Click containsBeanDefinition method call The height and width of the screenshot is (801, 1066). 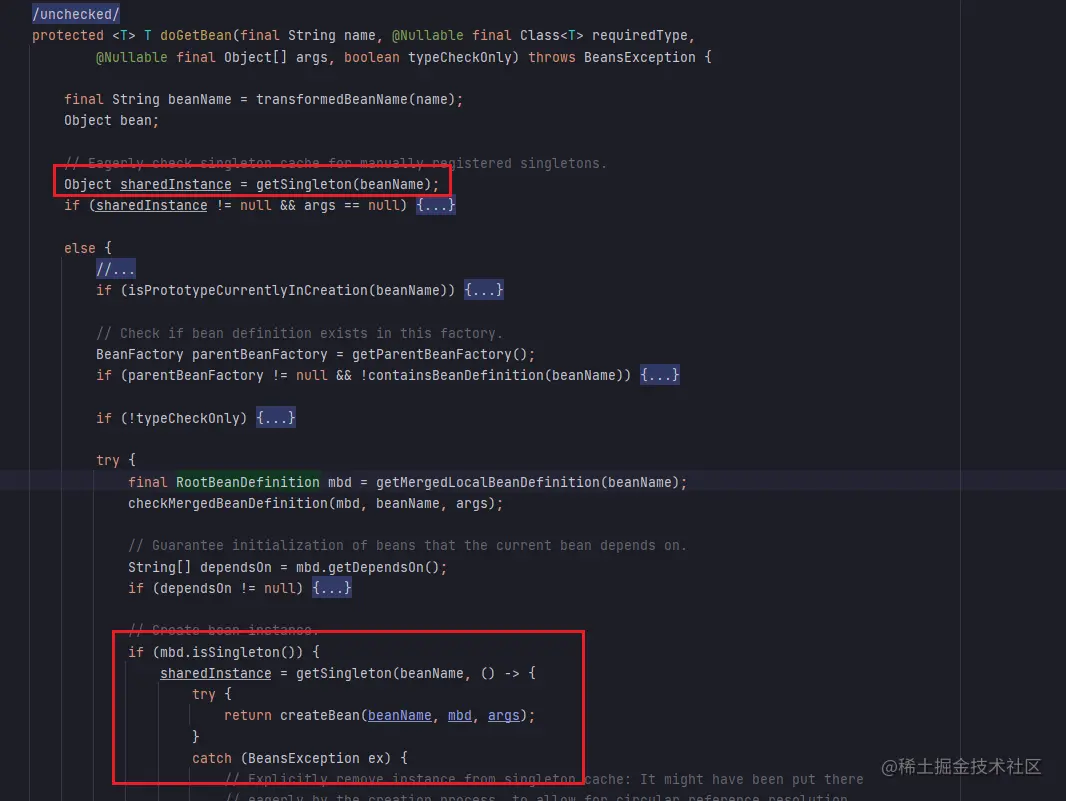pos(455,375)
